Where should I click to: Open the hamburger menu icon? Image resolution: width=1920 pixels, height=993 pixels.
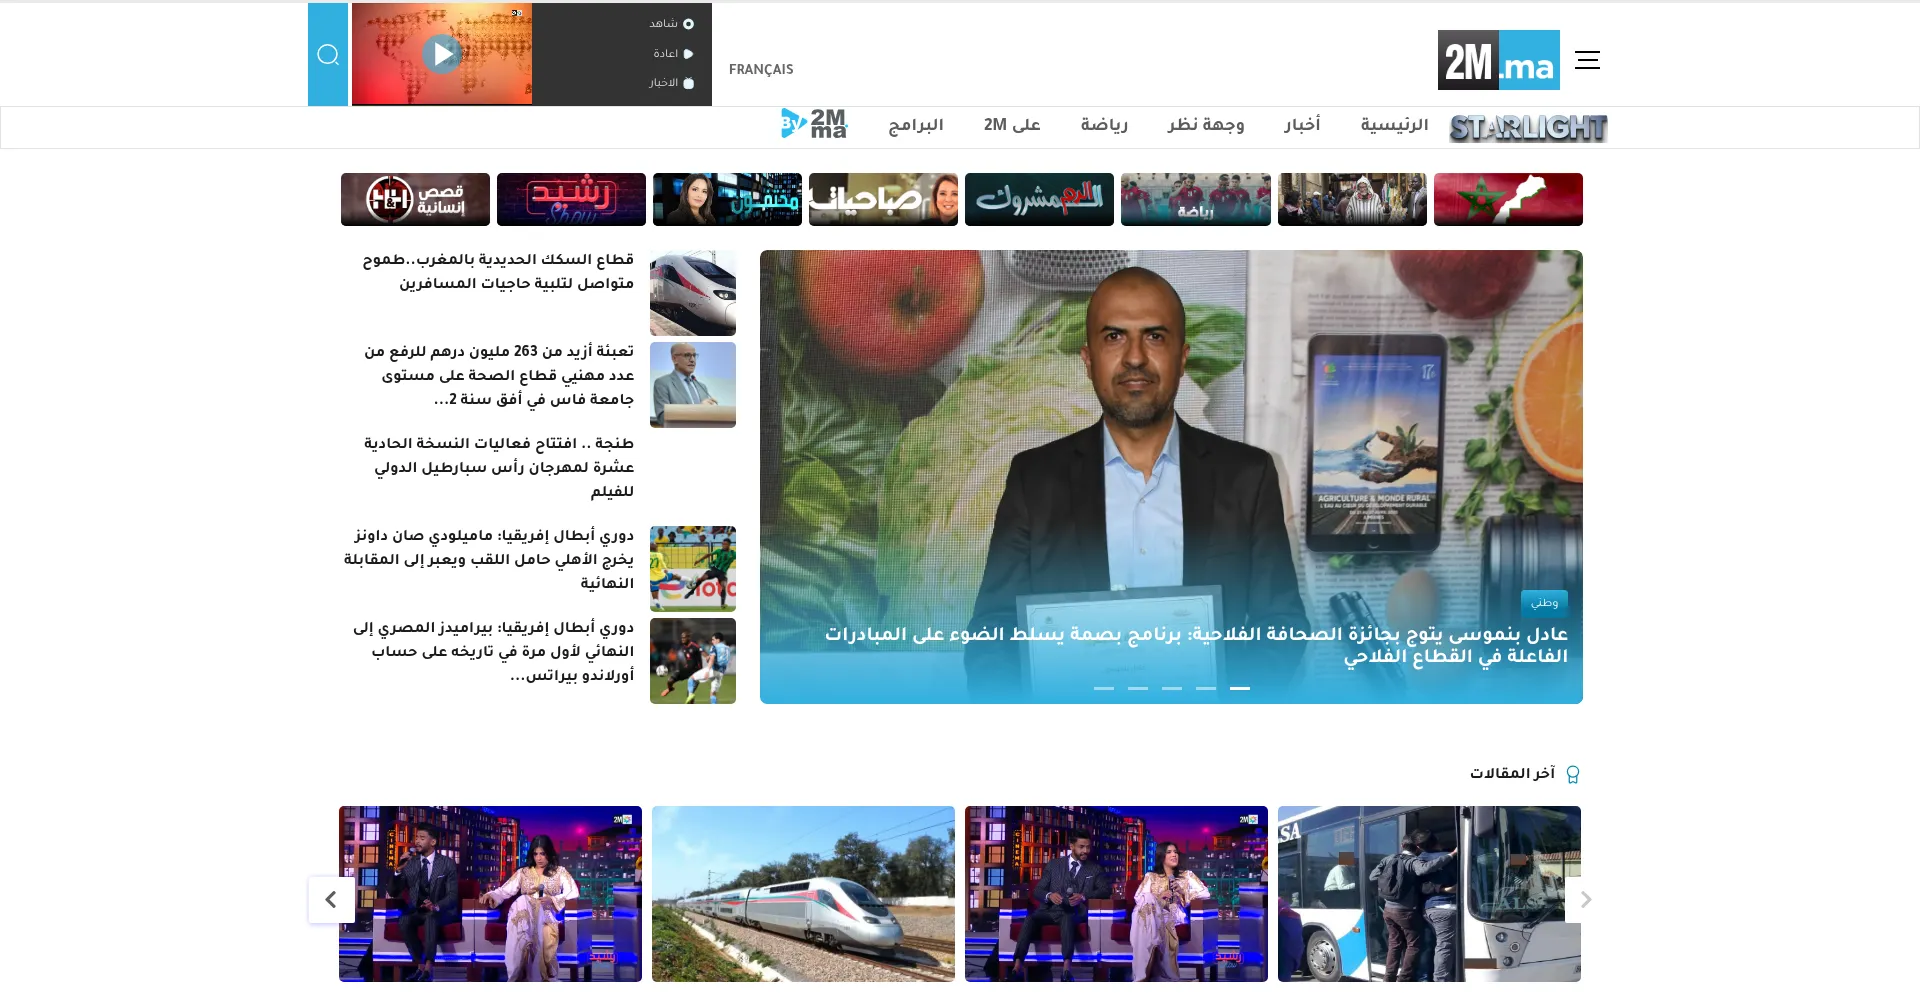(x=1587, y=60)
